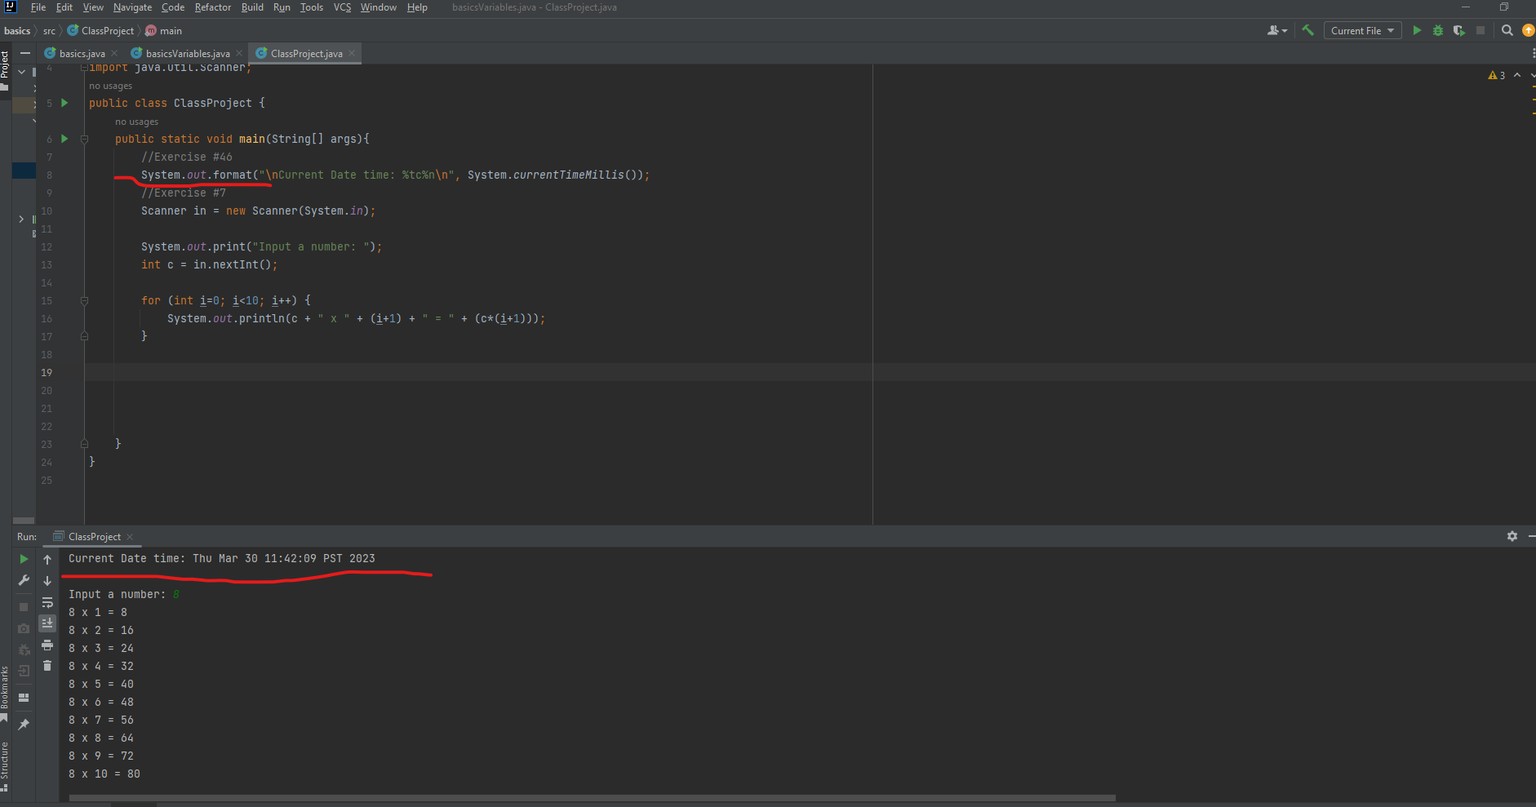Rerun ClassProject in the Run panel
This screenshot has width=1536, height=807.
[24, 559]
